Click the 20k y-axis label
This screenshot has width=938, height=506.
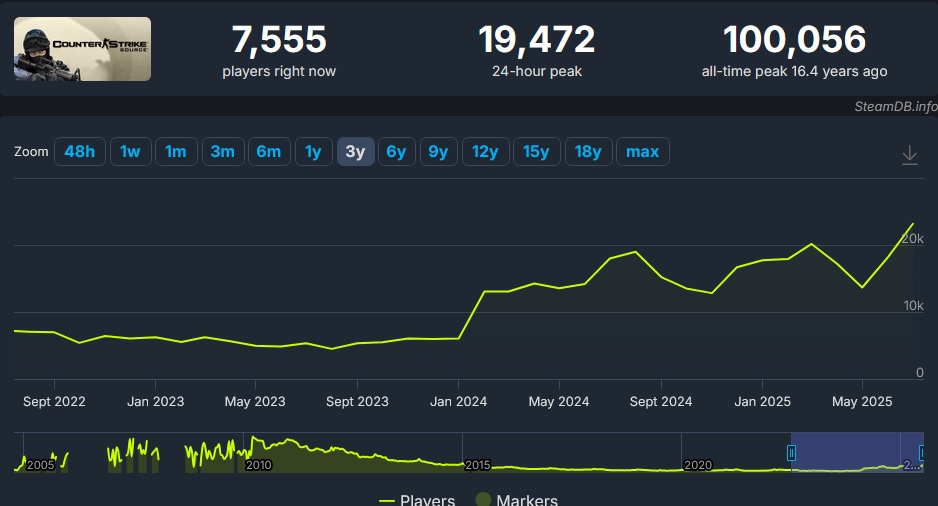(x=913, y=239)
